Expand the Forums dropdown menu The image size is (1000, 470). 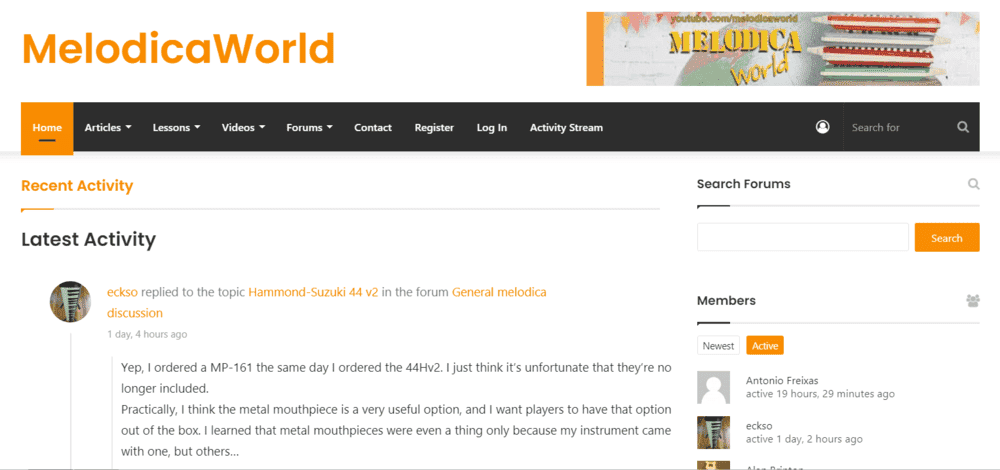[309, 128]
